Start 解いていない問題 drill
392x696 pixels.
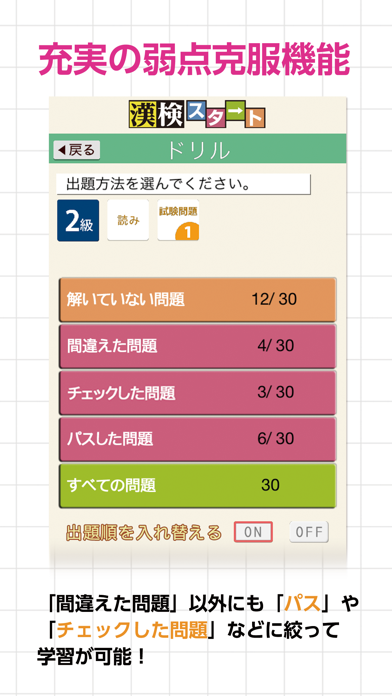click(198, 300)
